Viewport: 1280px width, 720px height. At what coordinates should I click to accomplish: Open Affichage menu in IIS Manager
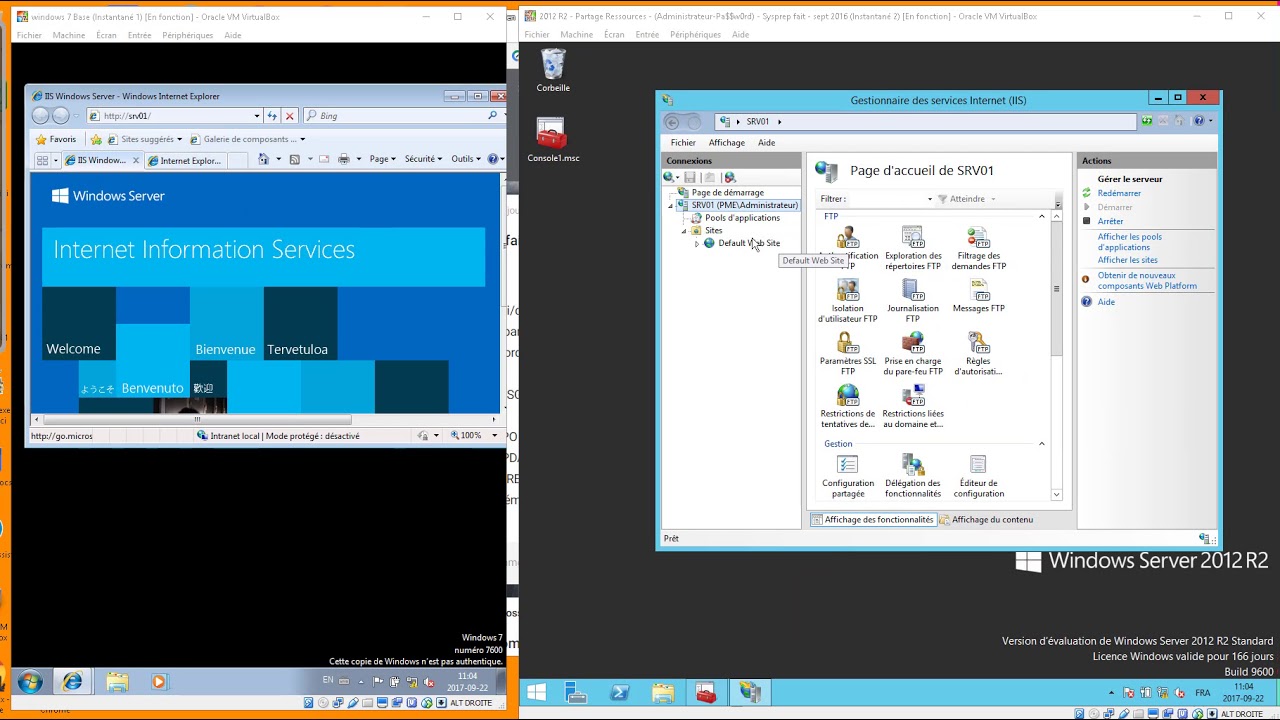tap(727, 142)
